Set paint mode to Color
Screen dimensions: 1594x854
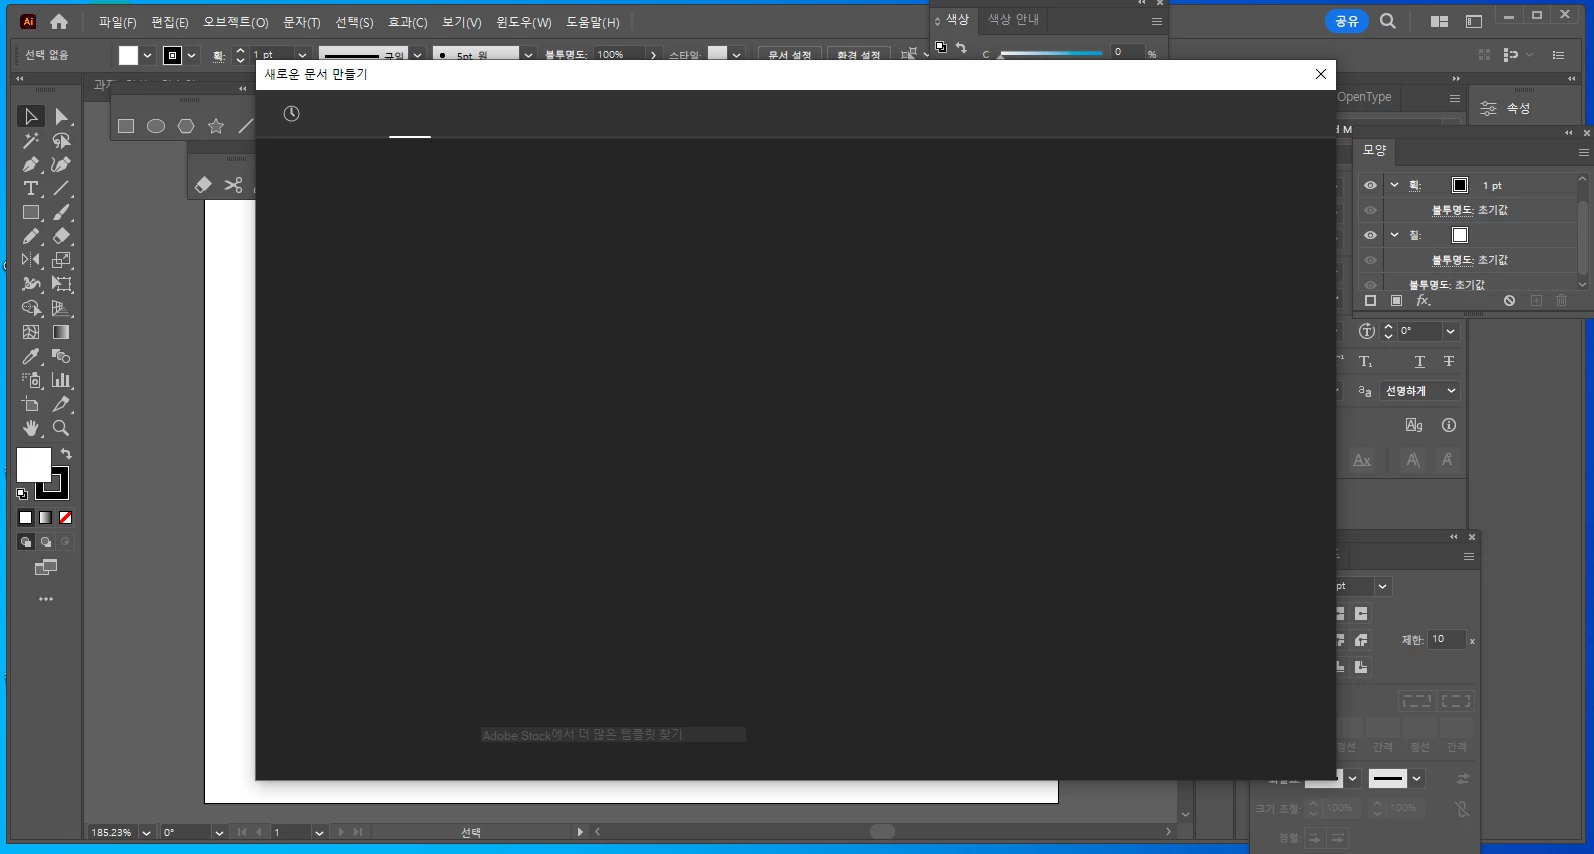[26, 518]
